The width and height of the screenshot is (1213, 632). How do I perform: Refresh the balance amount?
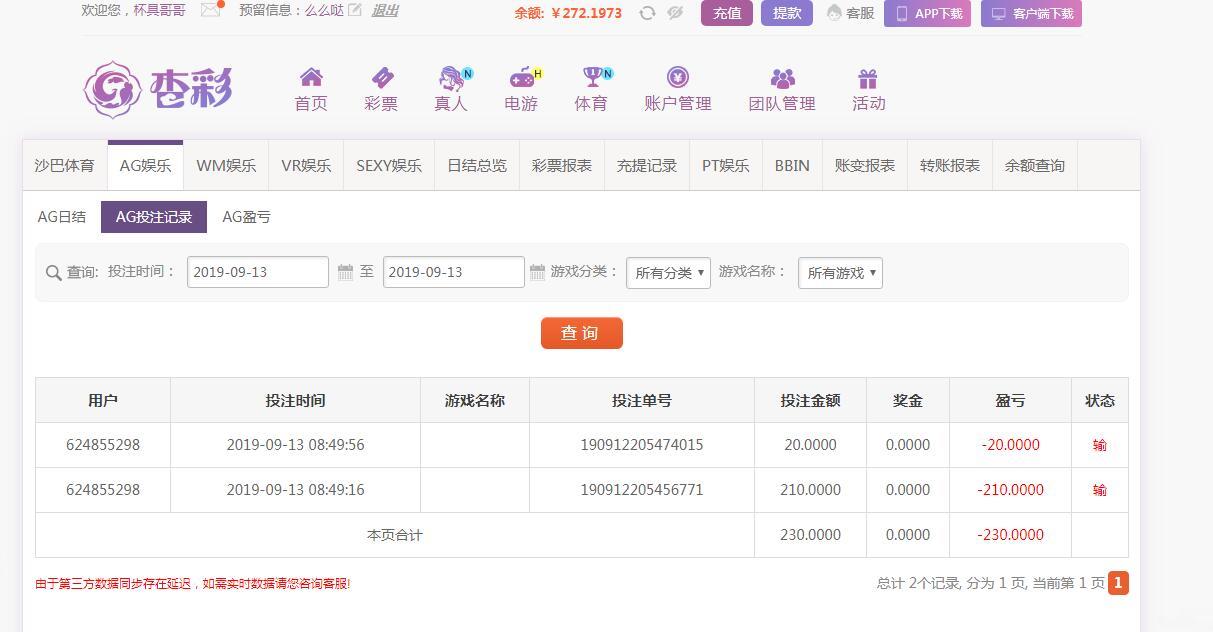tap(648, 13)
